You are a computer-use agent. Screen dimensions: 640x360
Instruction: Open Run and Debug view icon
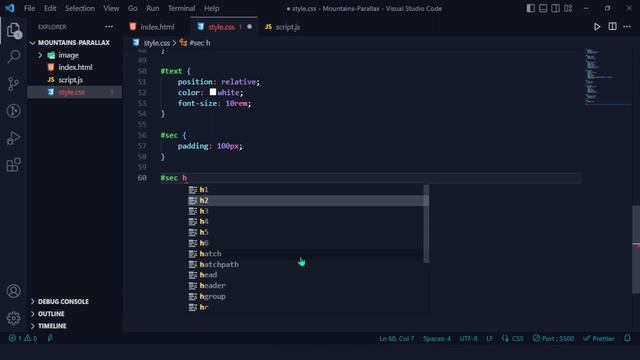tap(13, 138)
